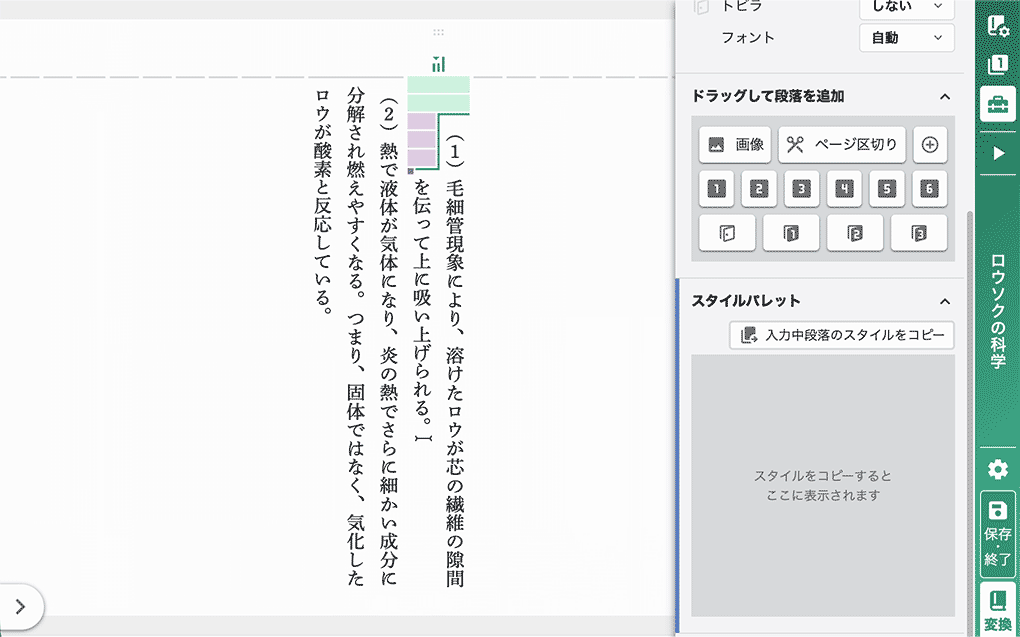Click the title page level 2 icon

(x=855, y=233)
